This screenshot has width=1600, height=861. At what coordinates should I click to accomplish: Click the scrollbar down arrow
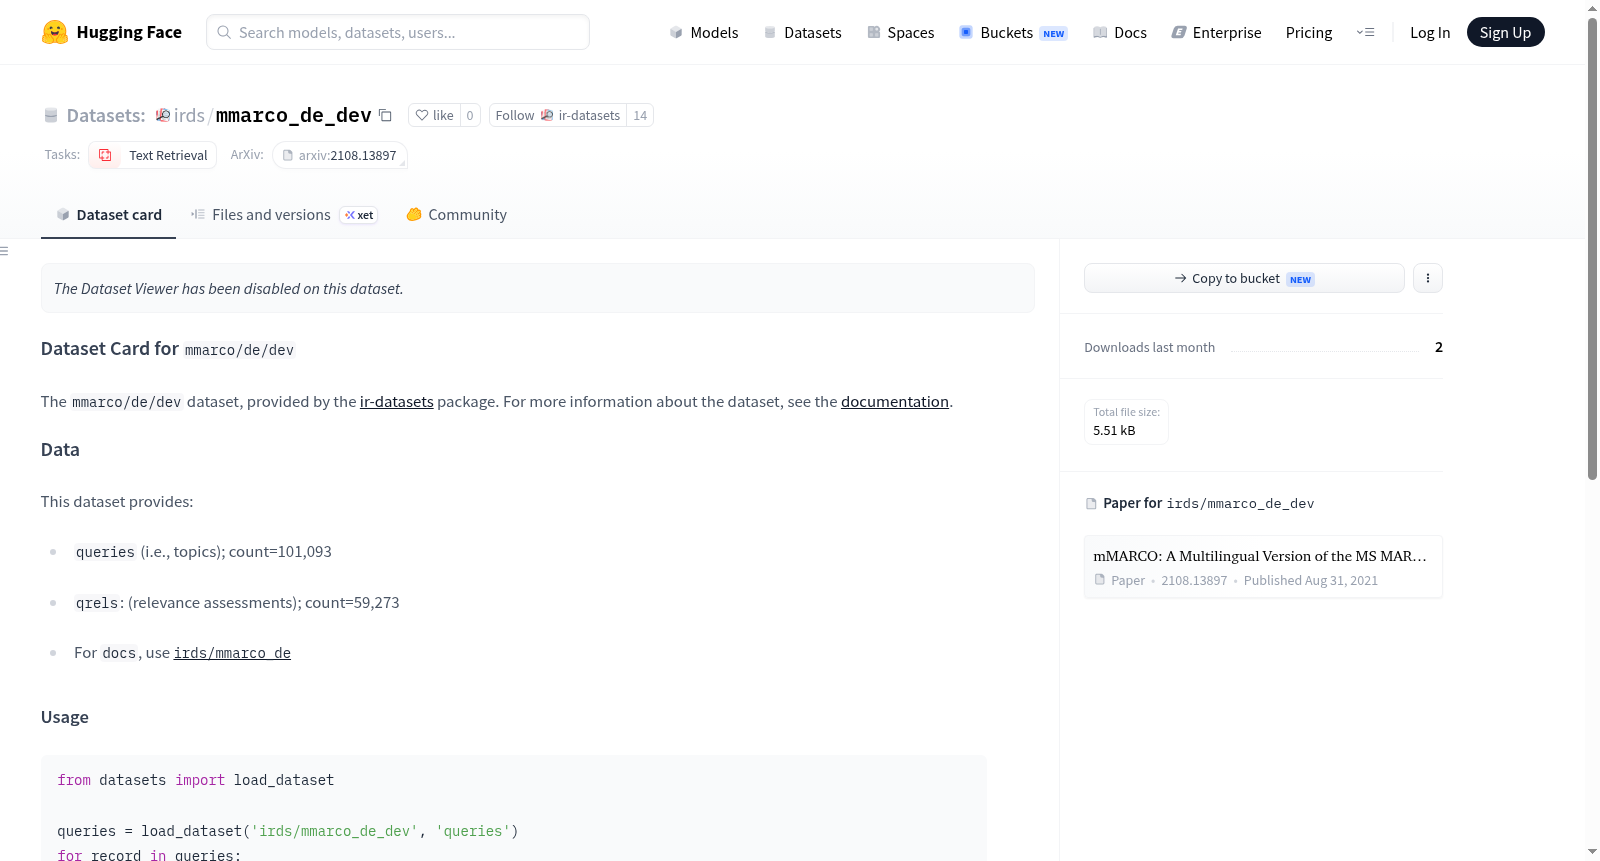coord(1592,852)
